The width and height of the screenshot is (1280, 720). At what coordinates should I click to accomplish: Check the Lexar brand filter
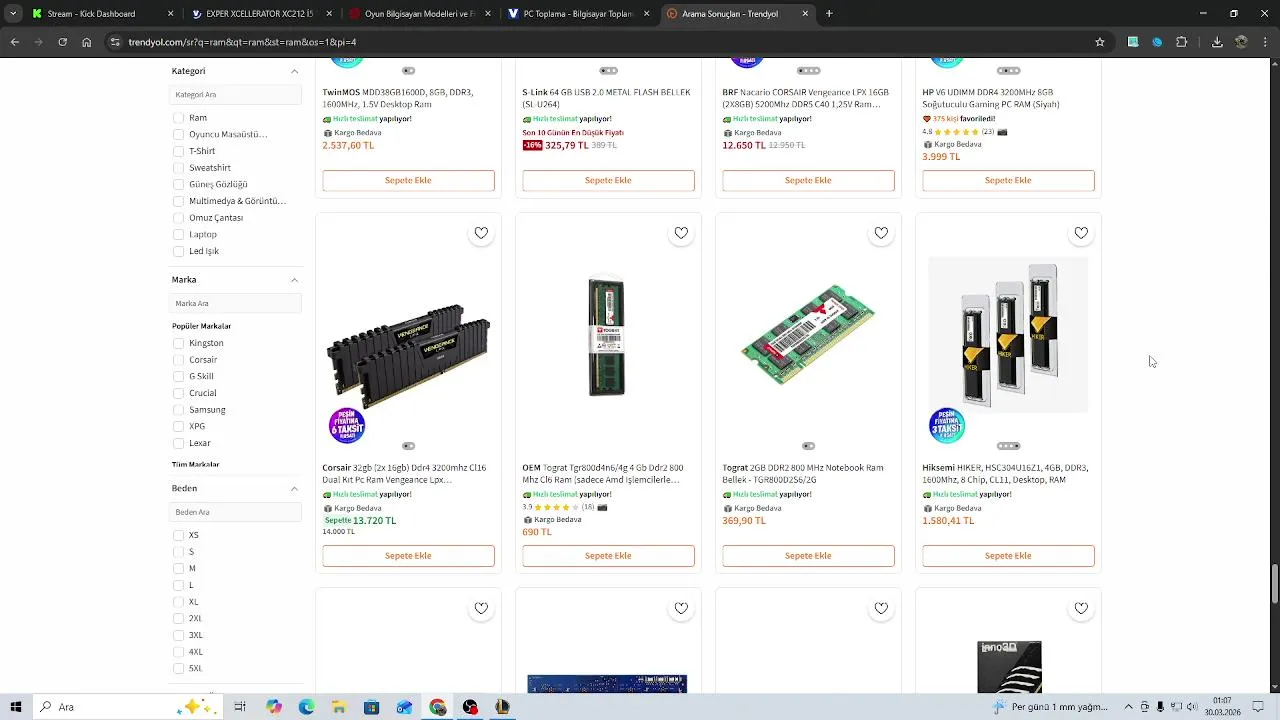(178, 443)
